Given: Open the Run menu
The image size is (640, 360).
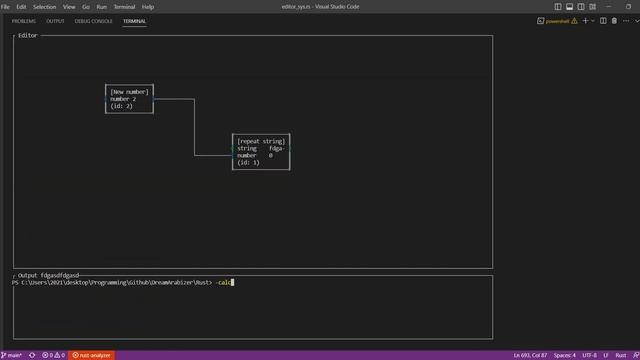Looking at the screenshot, I should (102, 7).
